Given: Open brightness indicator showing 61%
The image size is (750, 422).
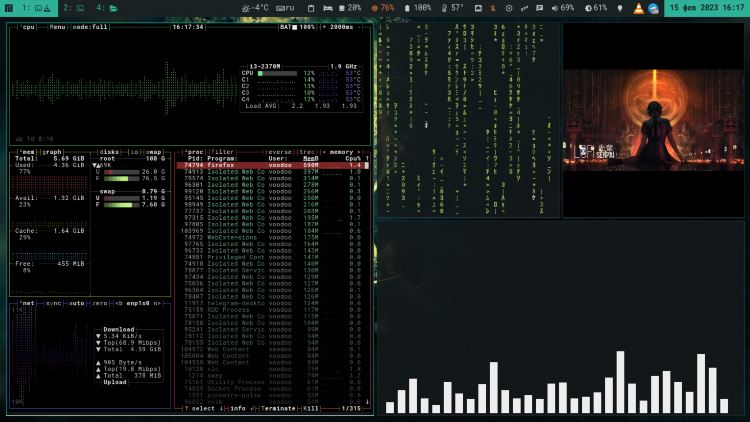Looking at the screenshot, I should [x=596, y=8].
